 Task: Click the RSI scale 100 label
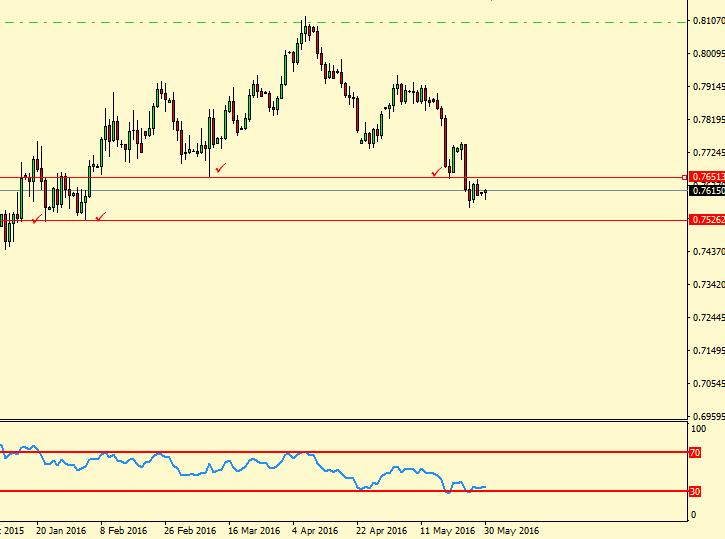[698, 429]
